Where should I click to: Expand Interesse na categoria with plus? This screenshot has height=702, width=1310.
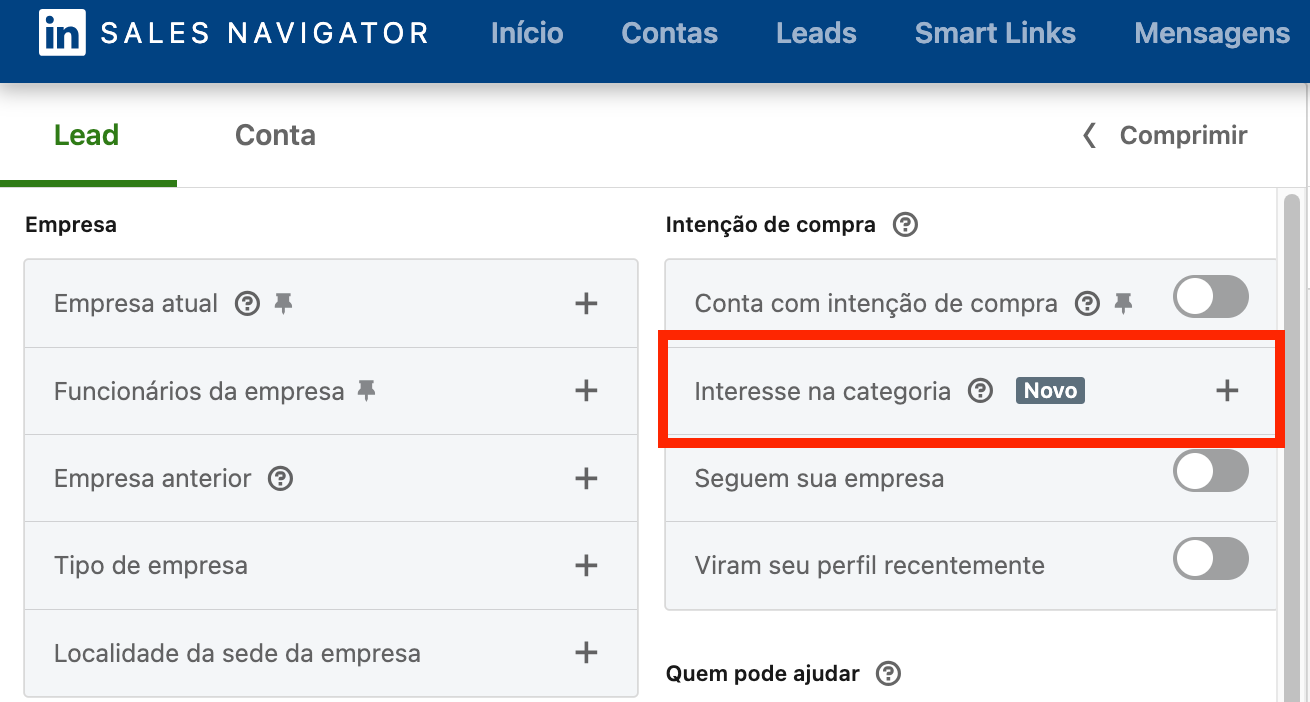coord(1227,390)
